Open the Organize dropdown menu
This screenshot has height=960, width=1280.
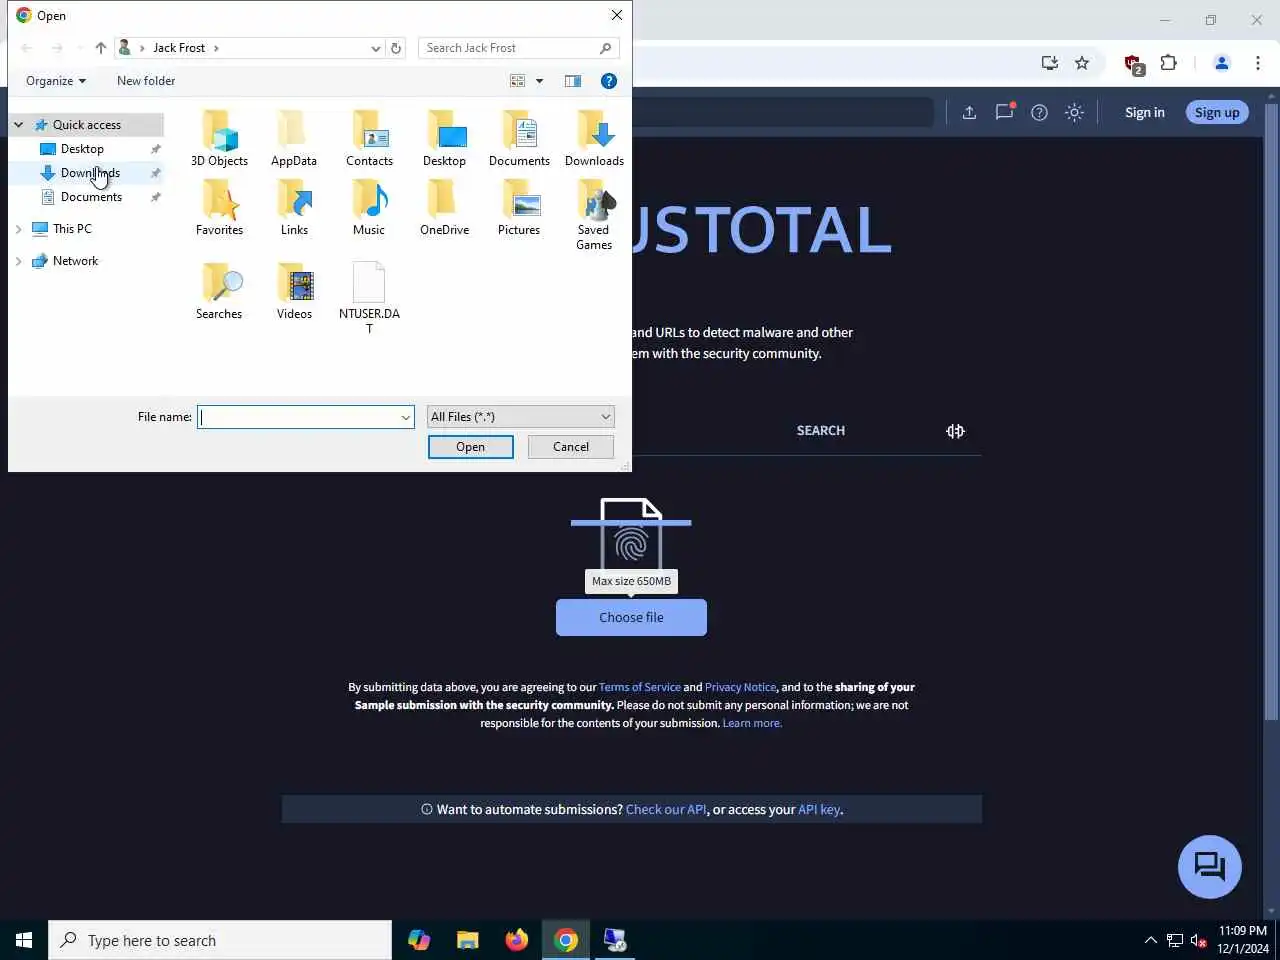[x=56, y=81]
